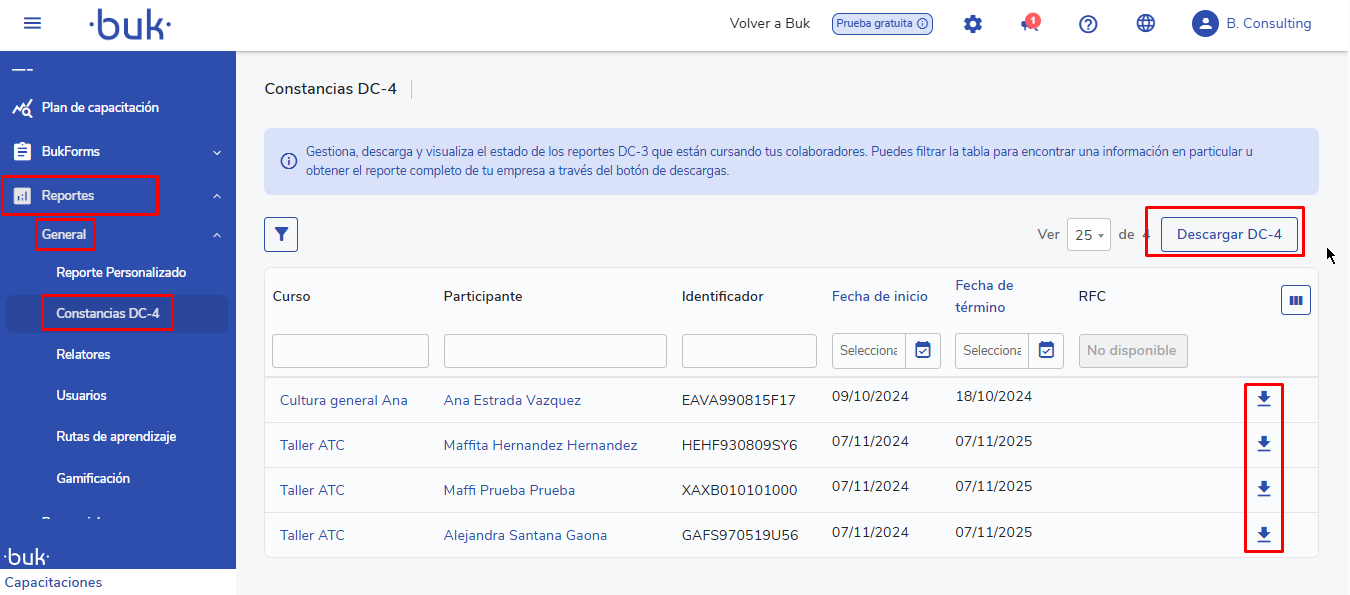The image size is (1350, 595).
Task: Open the language globe icon
Action: [x=1146, y=24]
